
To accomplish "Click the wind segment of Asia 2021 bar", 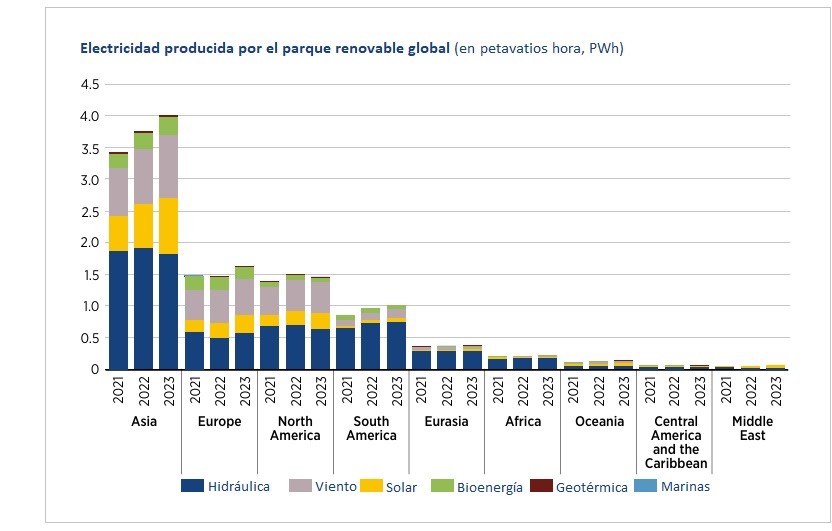I will coord(119,192).
